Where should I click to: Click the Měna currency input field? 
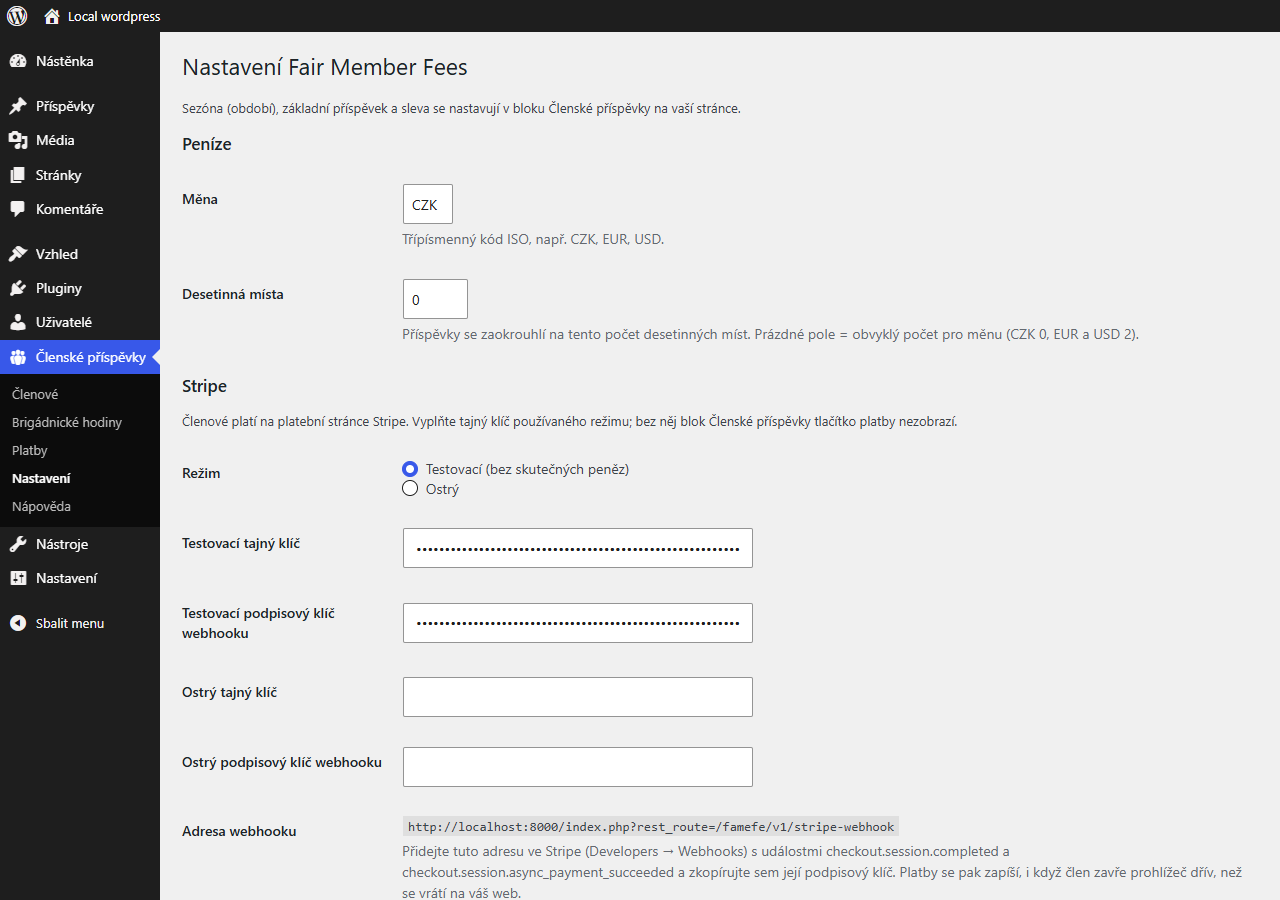point(428,204)
